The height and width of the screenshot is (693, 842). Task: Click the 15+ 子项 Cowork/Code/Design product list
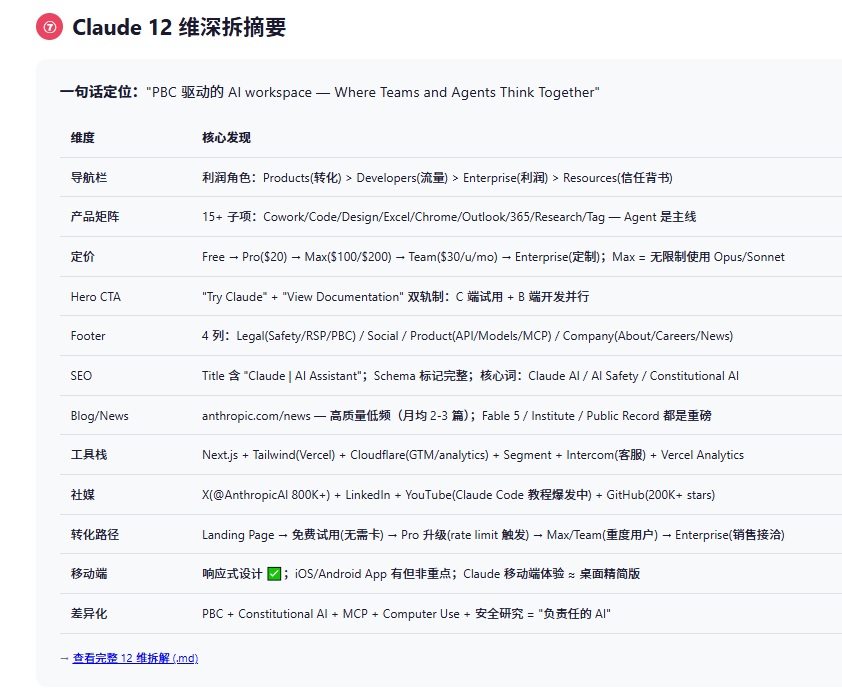point(449,217)
